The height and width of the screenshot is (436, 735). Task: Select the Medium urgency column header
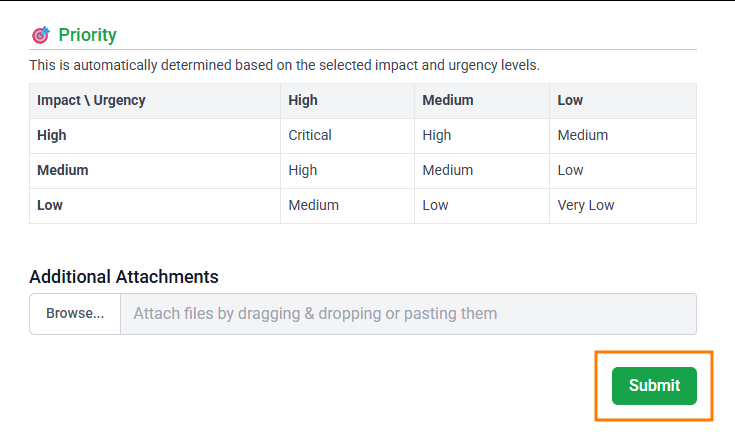tap(448, 100)
